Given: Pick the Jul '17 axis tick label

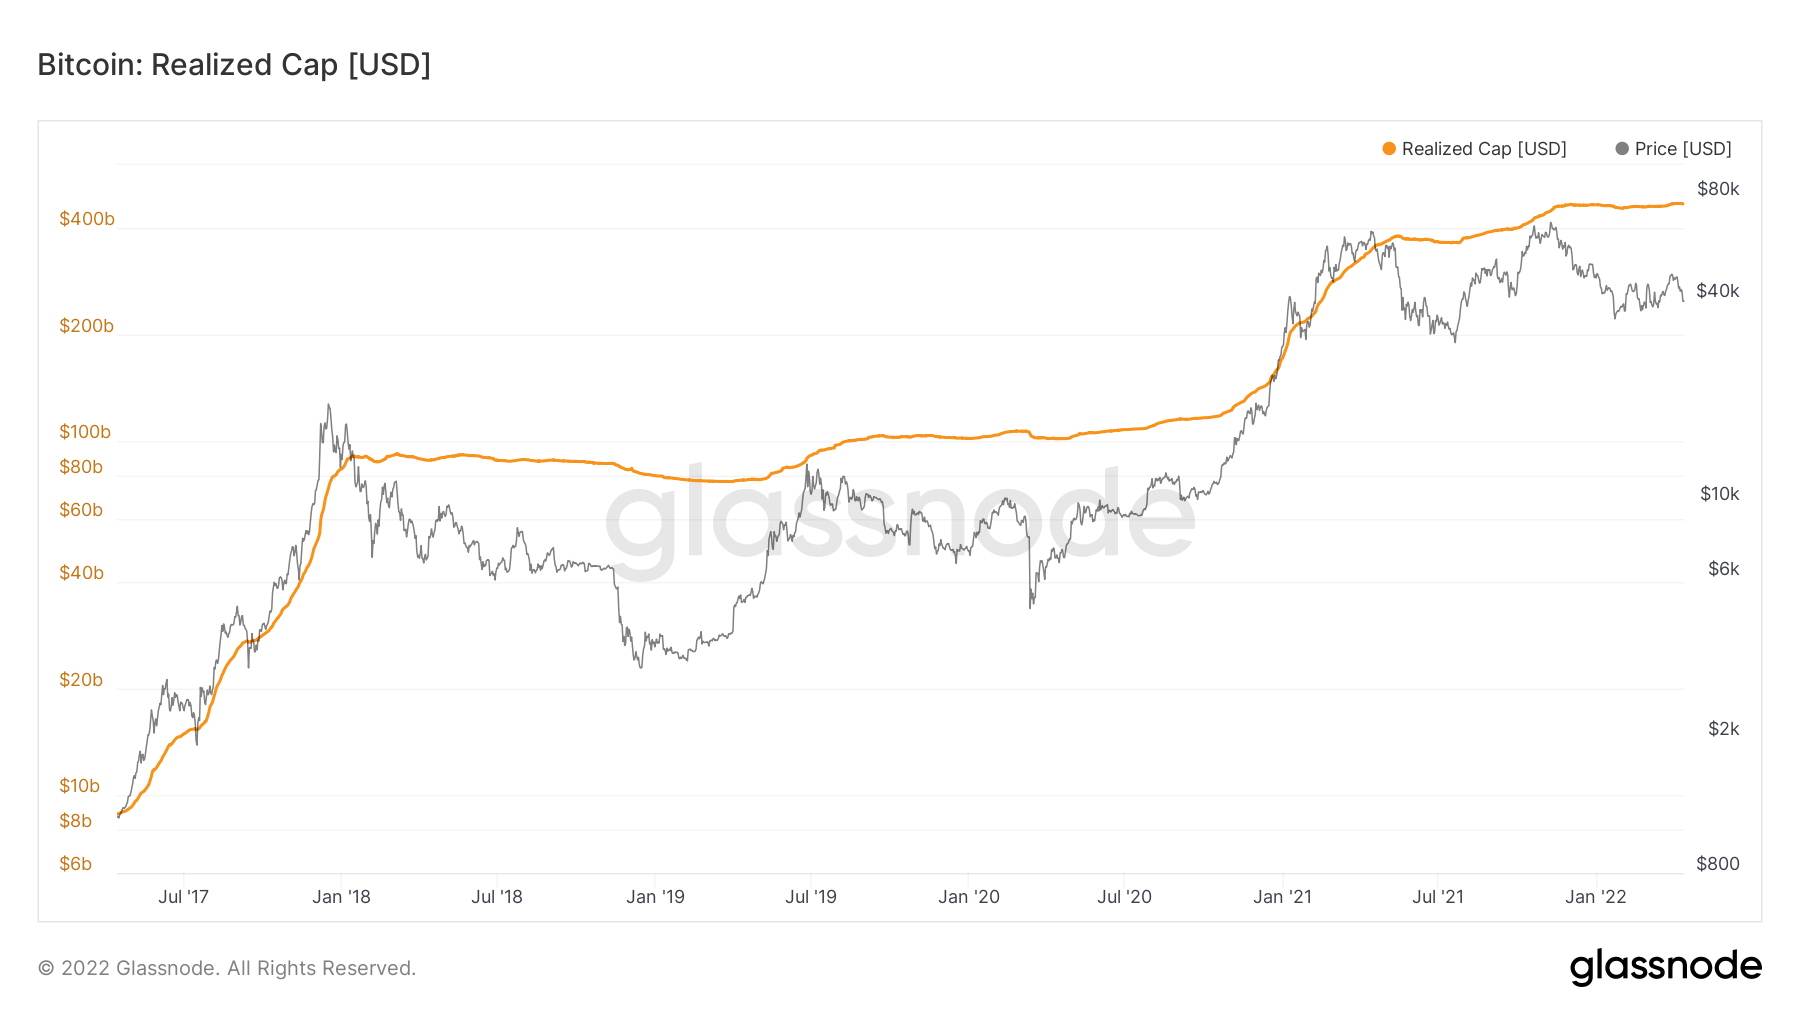Looking at the screenshot, I should tap(184, 897).
